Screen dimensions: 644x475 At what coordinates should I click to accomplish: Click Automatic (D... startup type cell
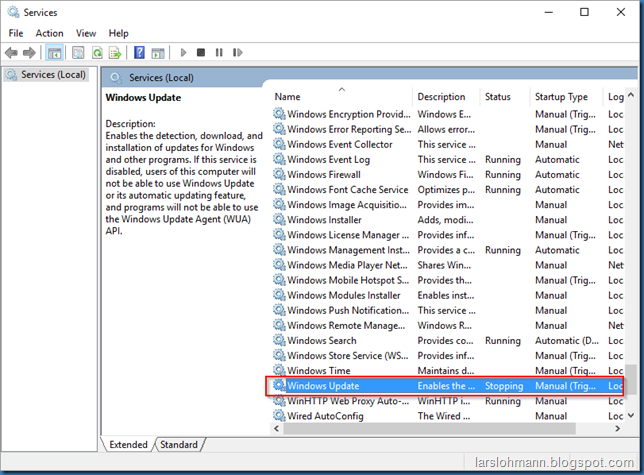point(566,340)
